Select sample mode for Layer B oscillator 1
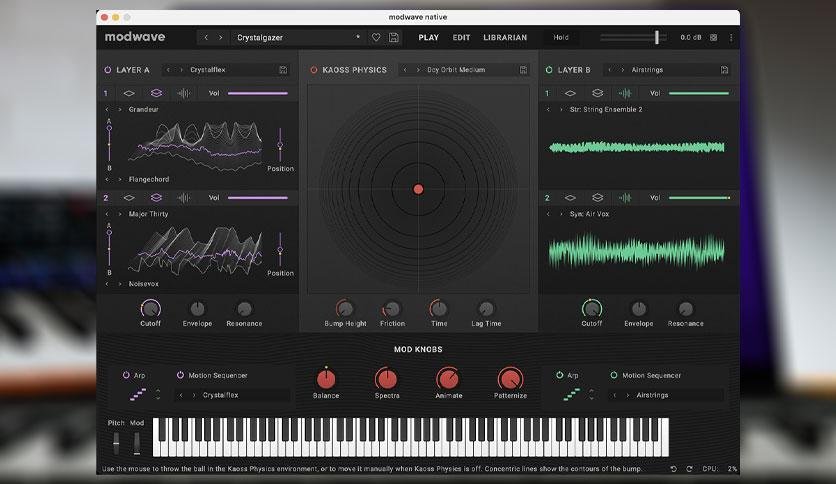Viewport: 836px width, 484px height. point(624,93)
